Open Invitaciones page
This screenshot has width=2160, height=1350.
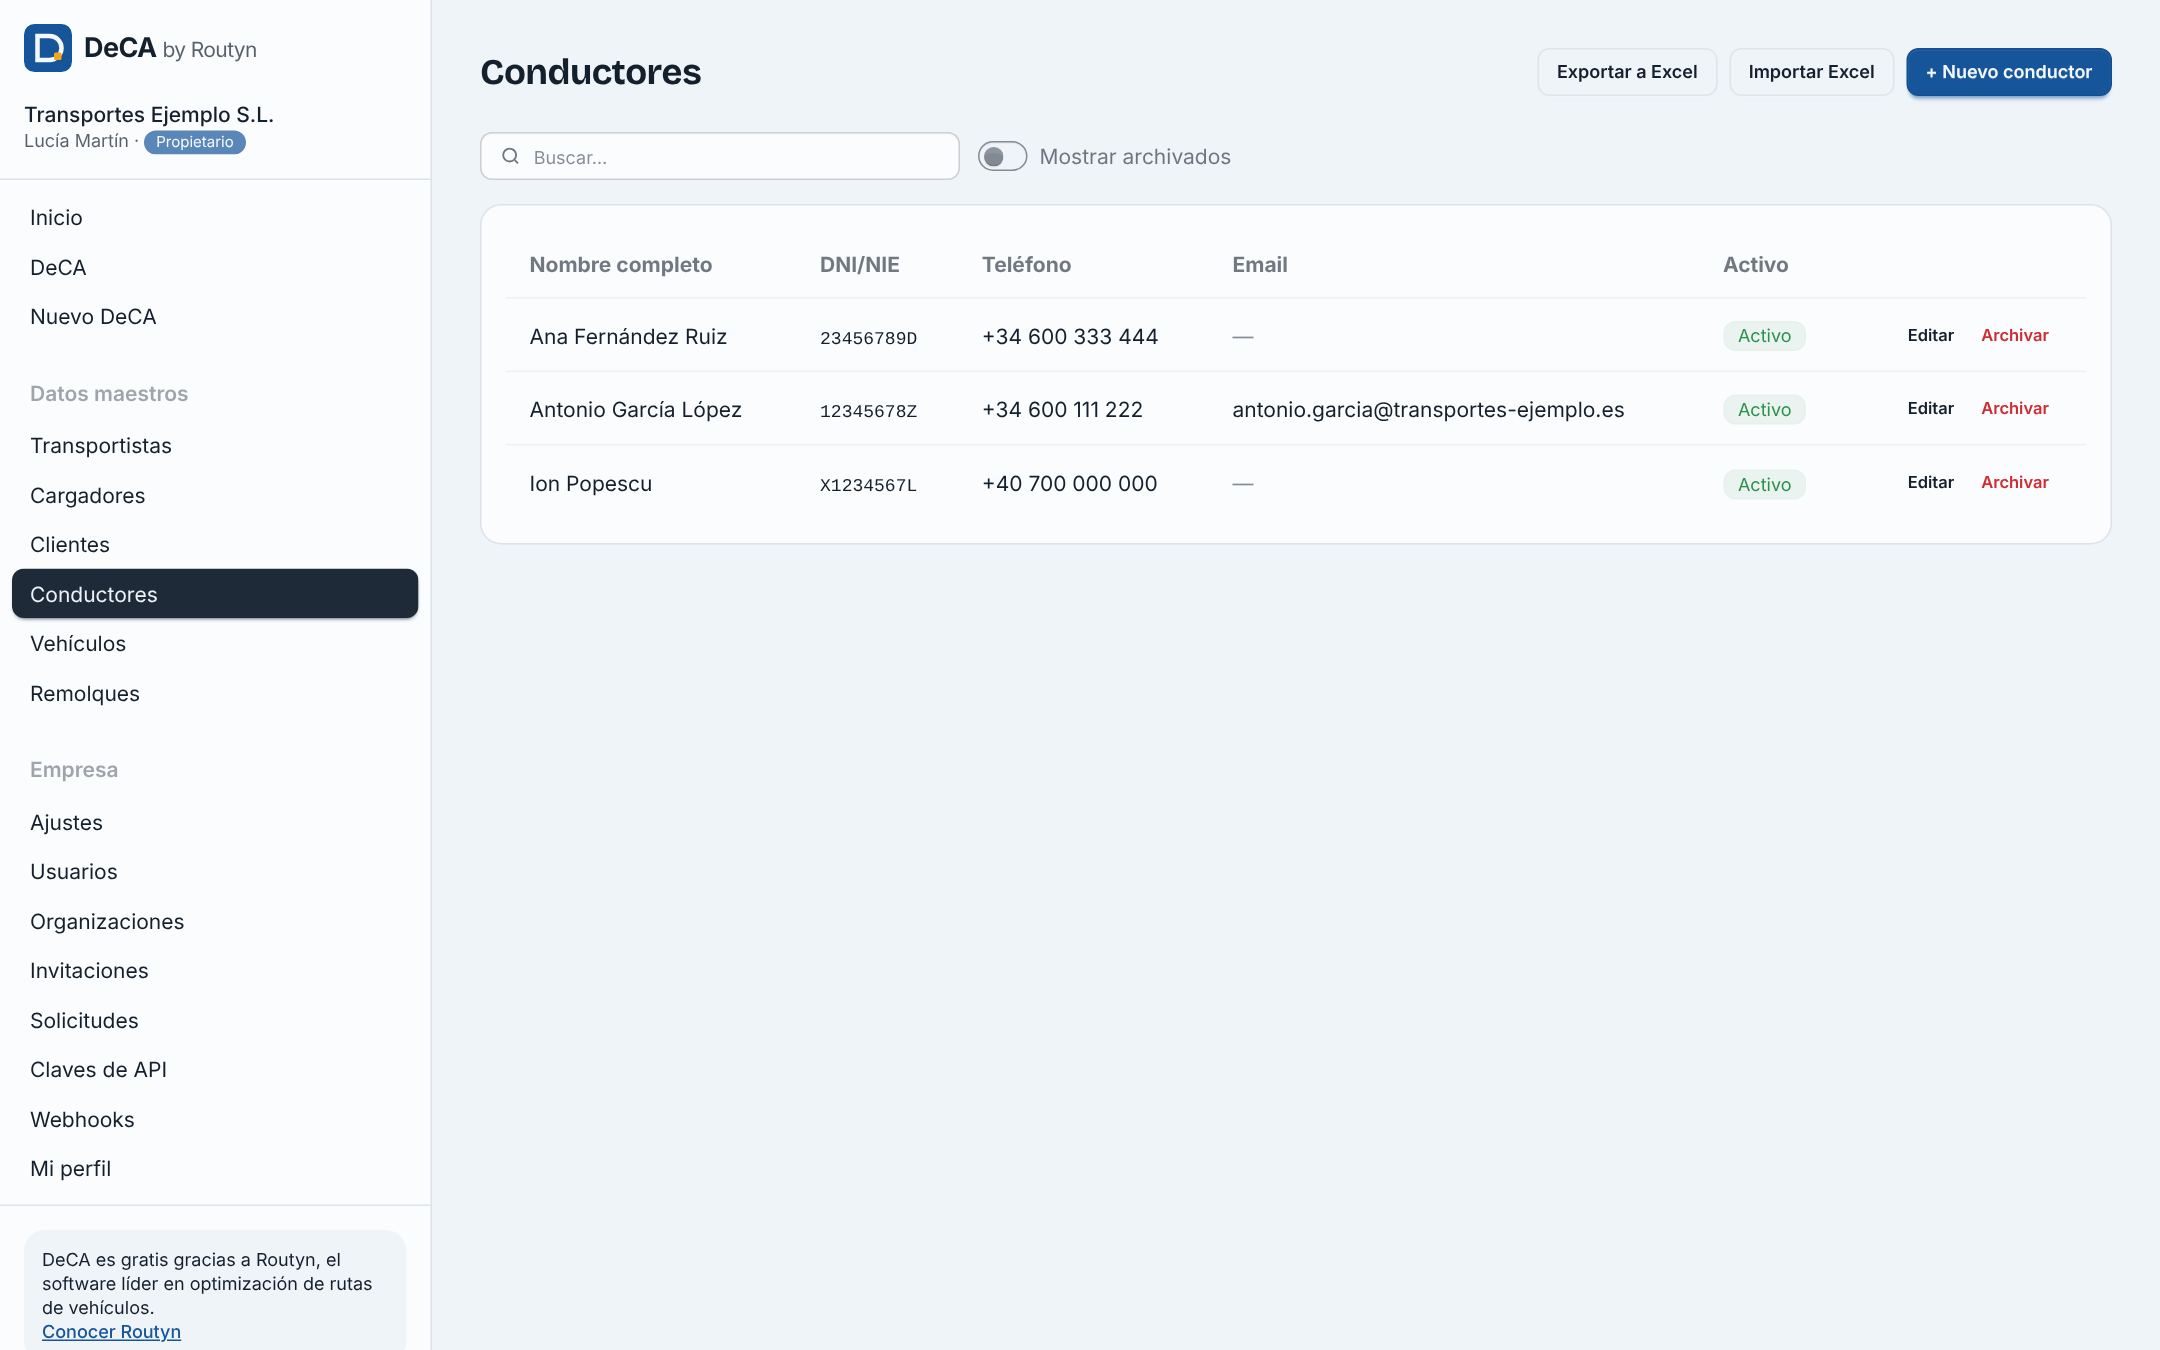point(215,971)
